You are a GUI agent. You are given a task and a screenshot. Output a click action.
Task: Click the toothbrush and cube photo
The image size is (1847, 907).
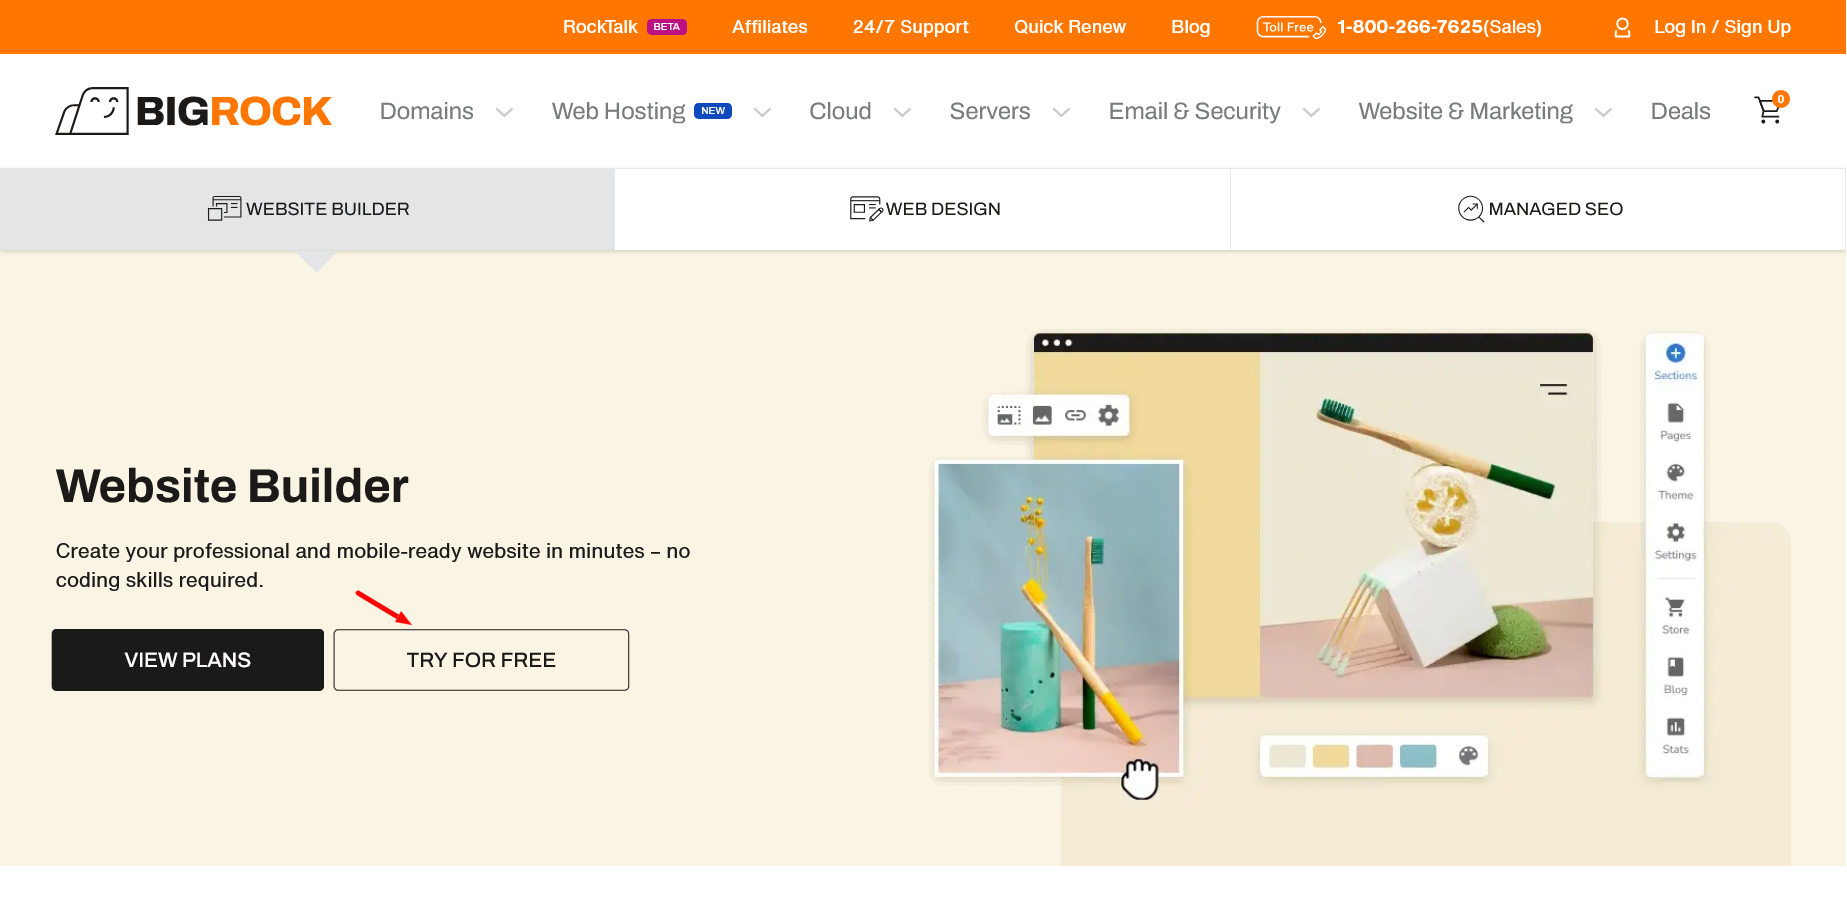pos(1426,525)
